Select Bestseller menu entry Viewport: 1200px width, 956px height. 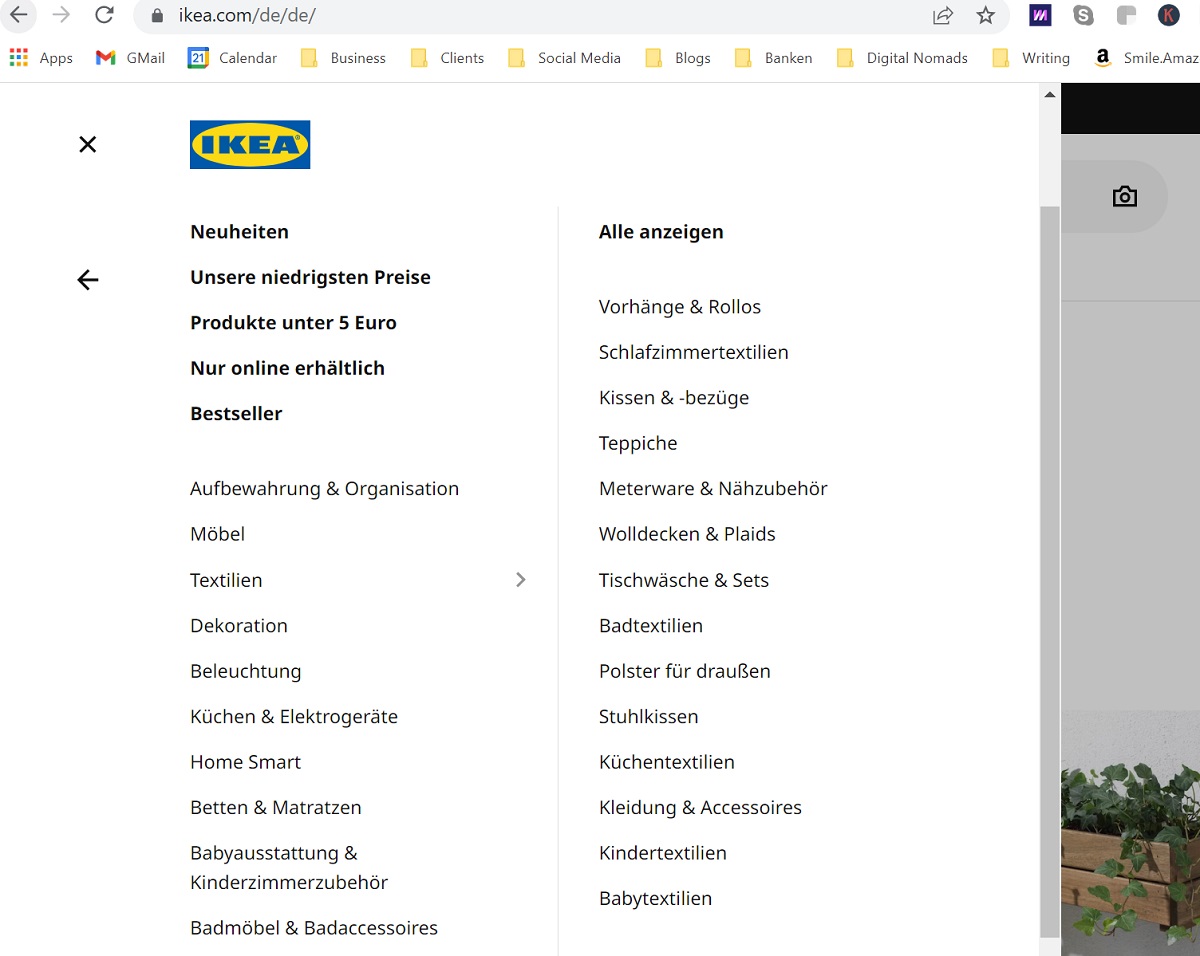236,414
